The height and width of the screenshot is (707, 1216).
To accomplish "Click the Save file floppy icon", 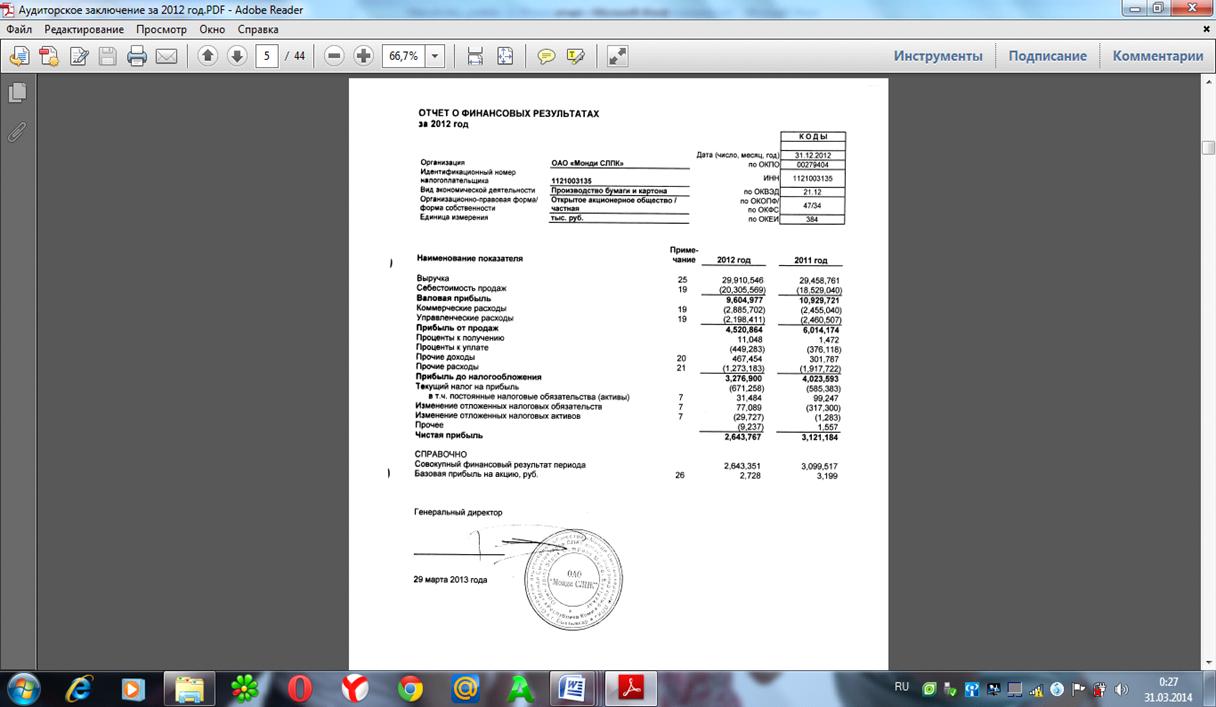I will (108, 56).
